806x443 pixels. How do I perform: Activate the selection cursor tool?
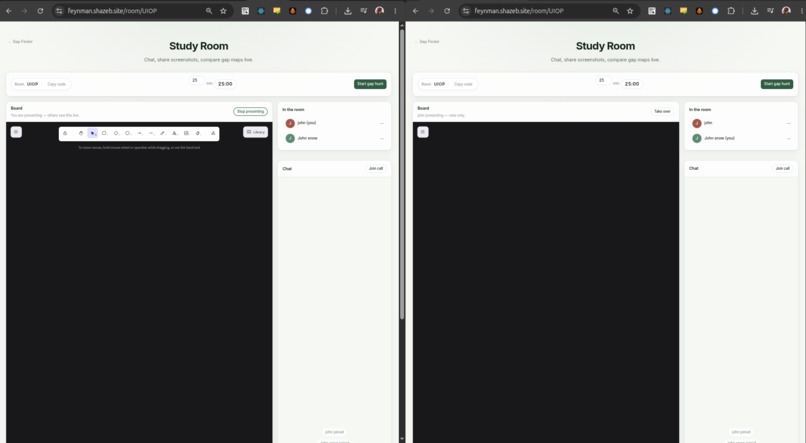[93, 133]
